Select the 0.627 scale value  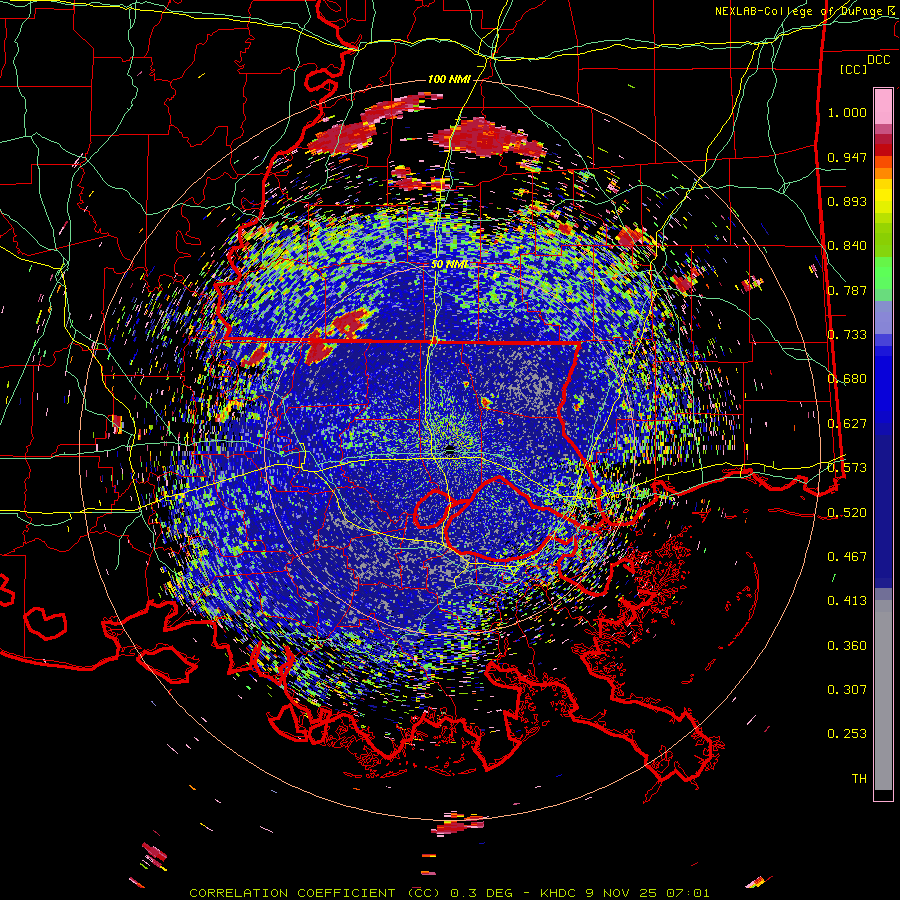(847, 424)
